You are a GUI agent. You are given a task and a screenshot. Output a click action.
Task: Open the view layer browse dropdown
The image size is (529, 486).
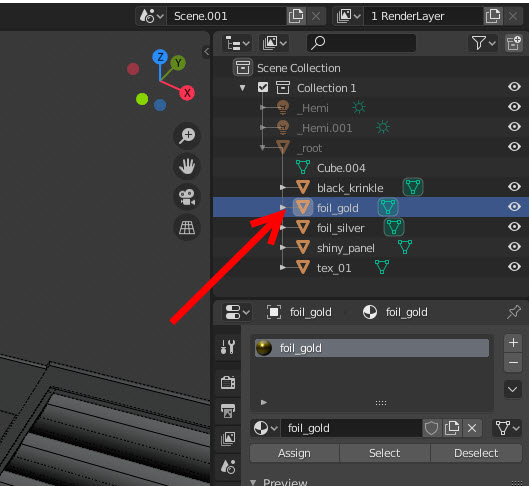[348, 16]
